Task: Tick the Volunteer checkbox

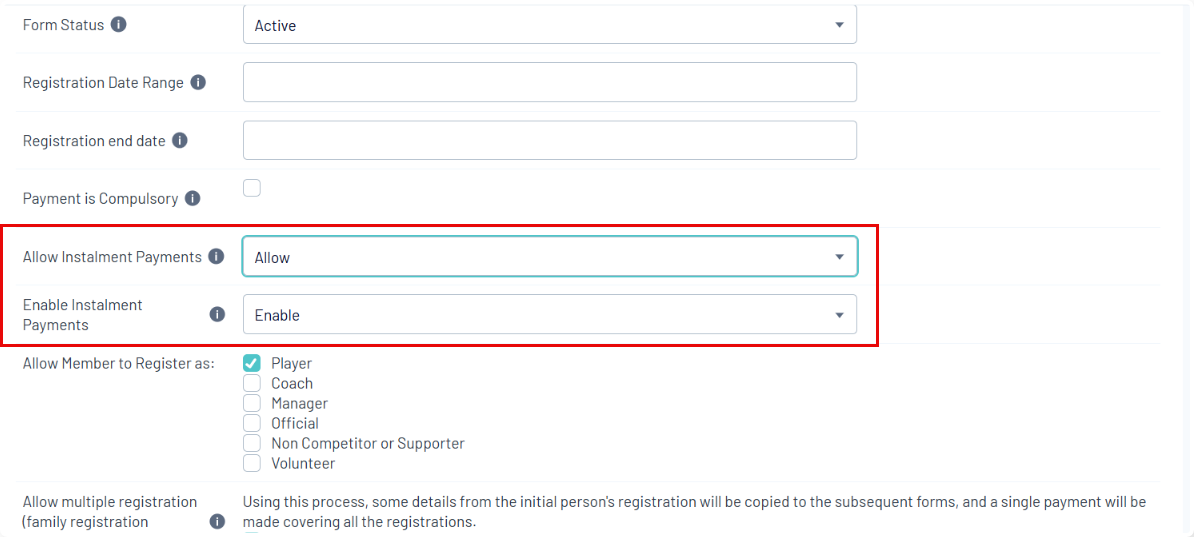Action: tap(252, 463)
